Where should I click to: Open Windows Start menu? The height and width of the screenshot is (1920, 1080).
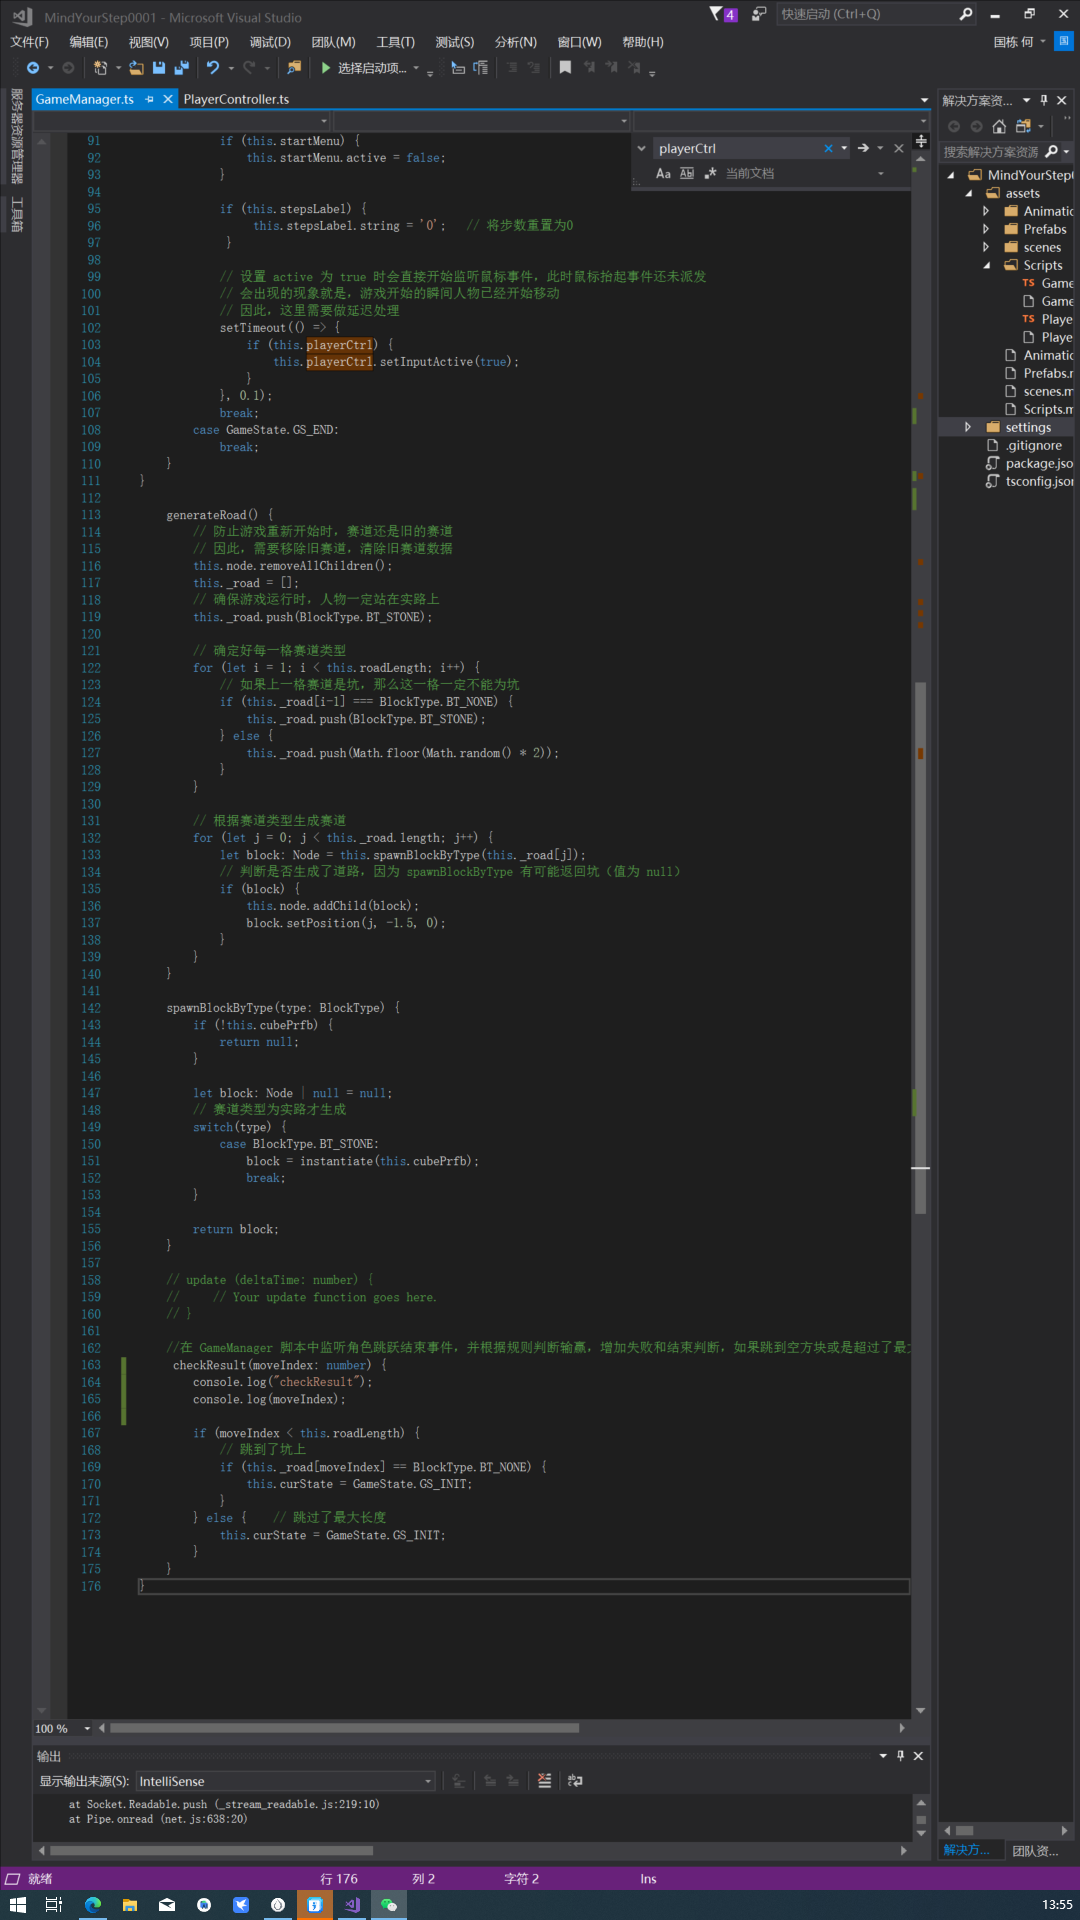coord(17,1905)
